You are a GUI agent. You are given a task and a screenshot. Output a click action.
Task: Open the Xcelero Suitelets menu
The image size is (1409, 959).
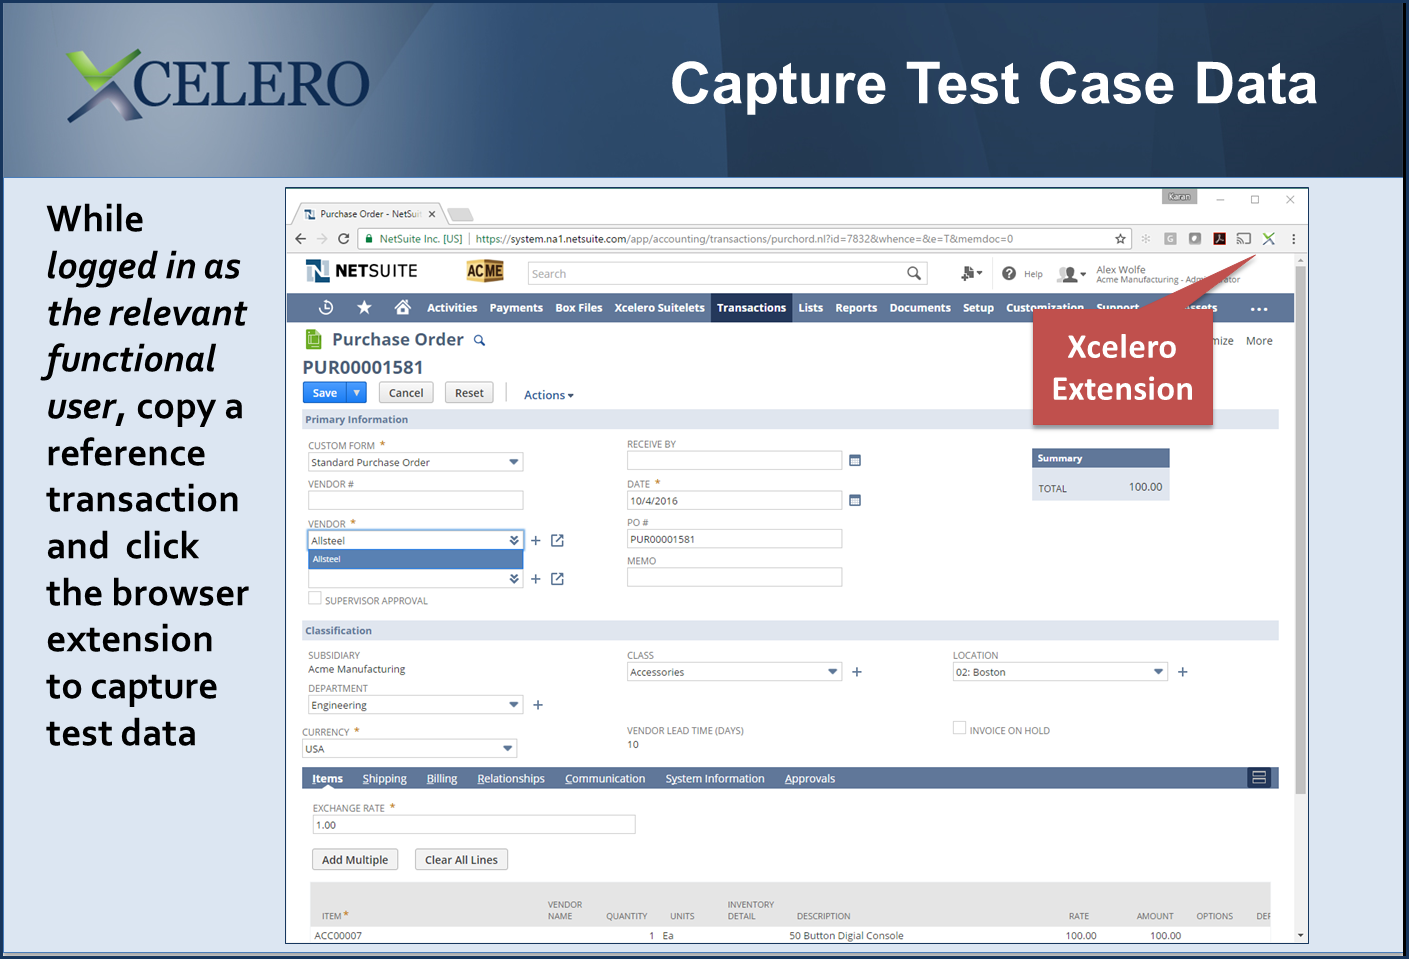click(x=659, y=308)
